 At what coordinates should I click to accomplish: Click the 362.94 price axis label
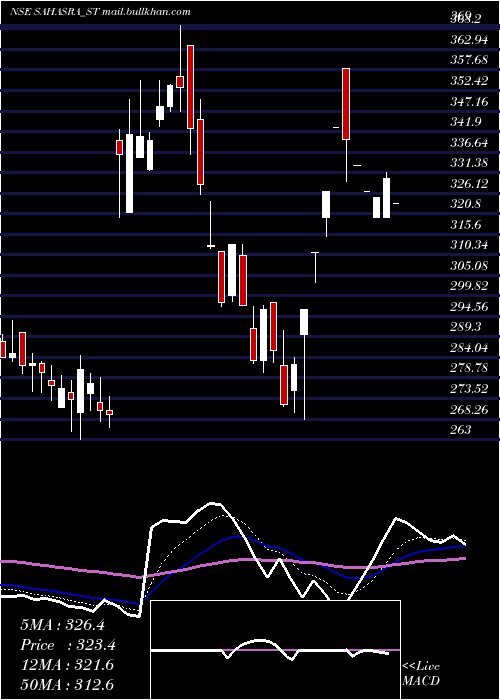pyautogui.click(x=470, y=39)
